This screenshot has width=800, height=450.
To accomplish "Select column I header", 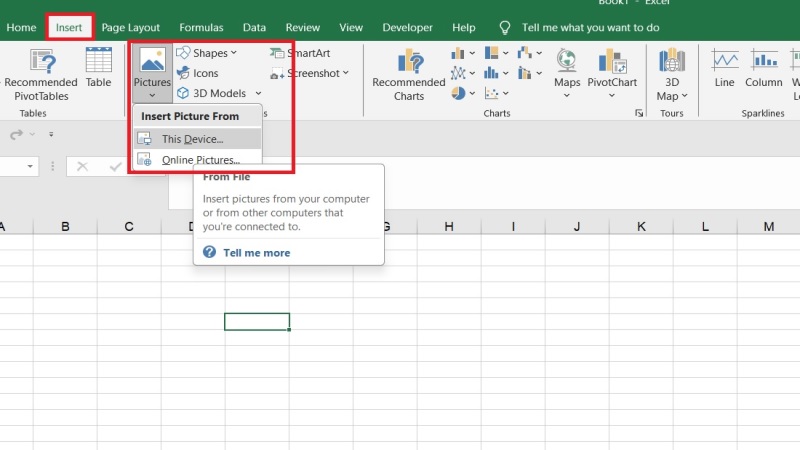I will point(513,227).
